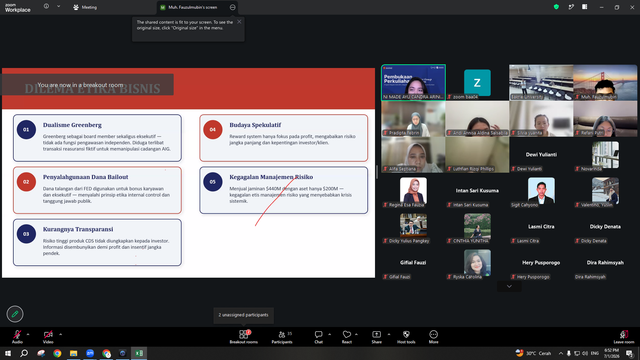Expand share options arrow beside Share
Viewport: 640px width, 360px height.
[388, 334]
